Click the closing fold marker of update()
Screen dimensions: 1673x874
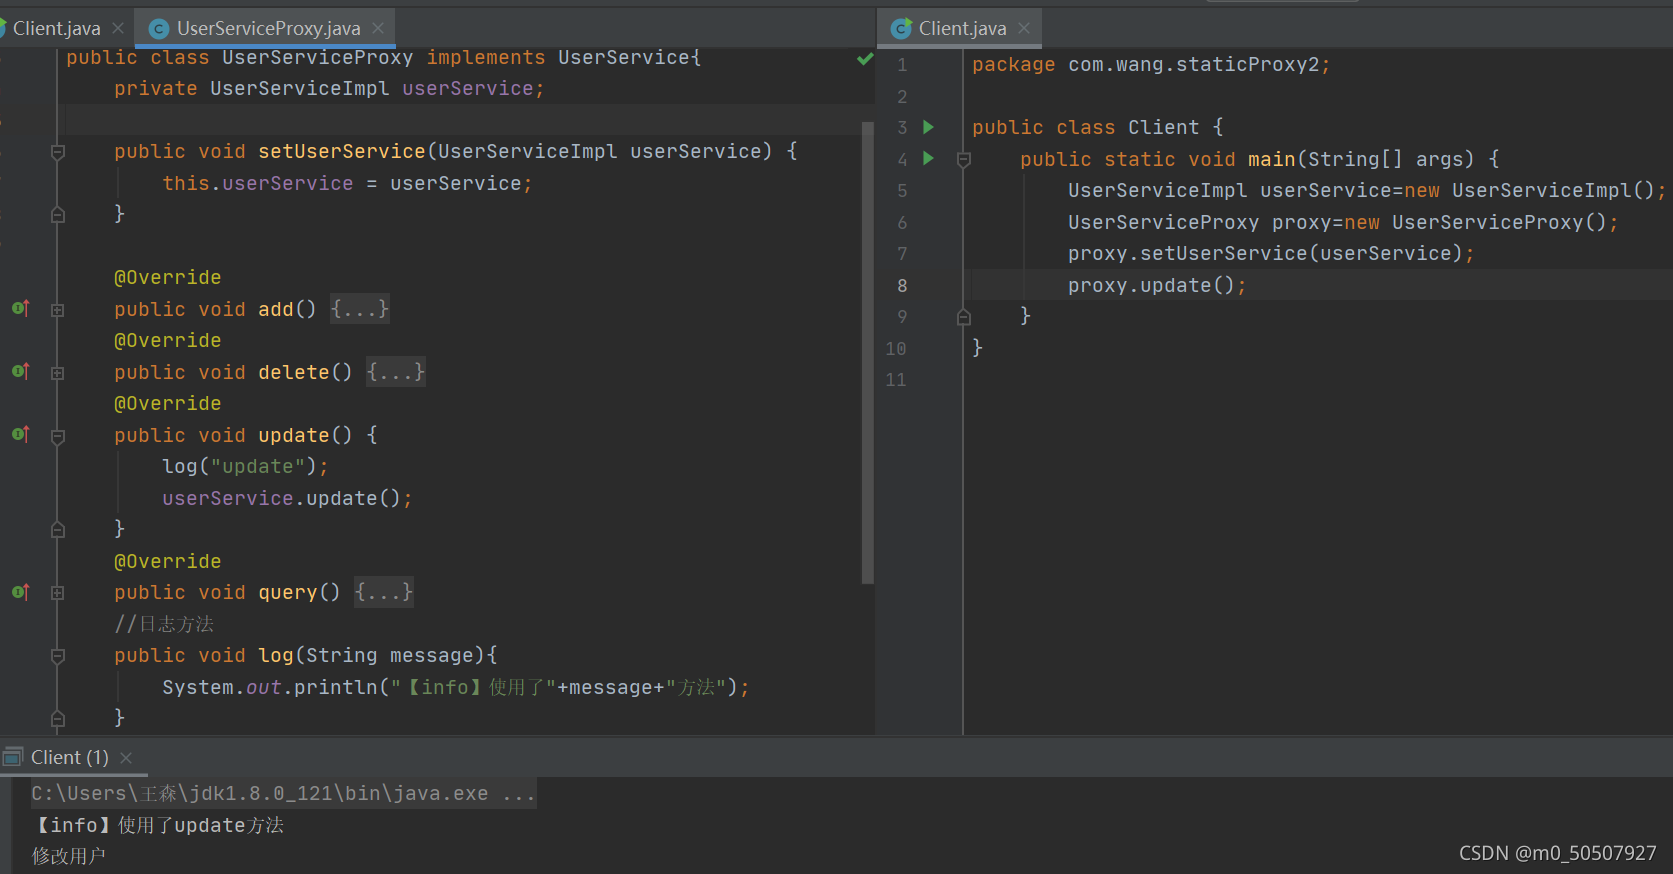pyautogui.click(x=58, y=529)
